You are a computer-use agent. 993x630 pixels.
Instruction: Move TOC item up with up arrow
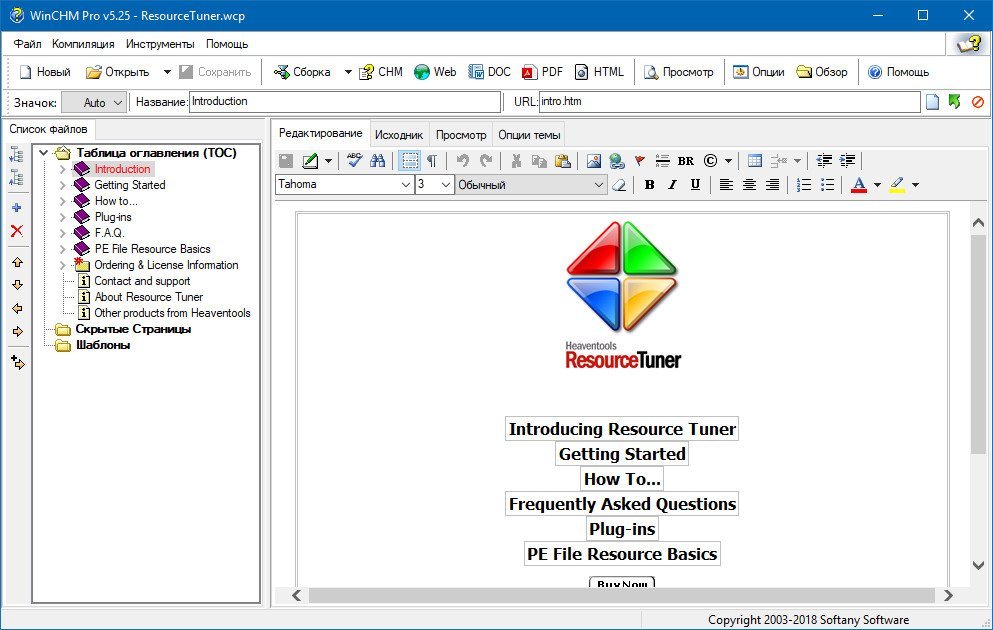[17, 262]
